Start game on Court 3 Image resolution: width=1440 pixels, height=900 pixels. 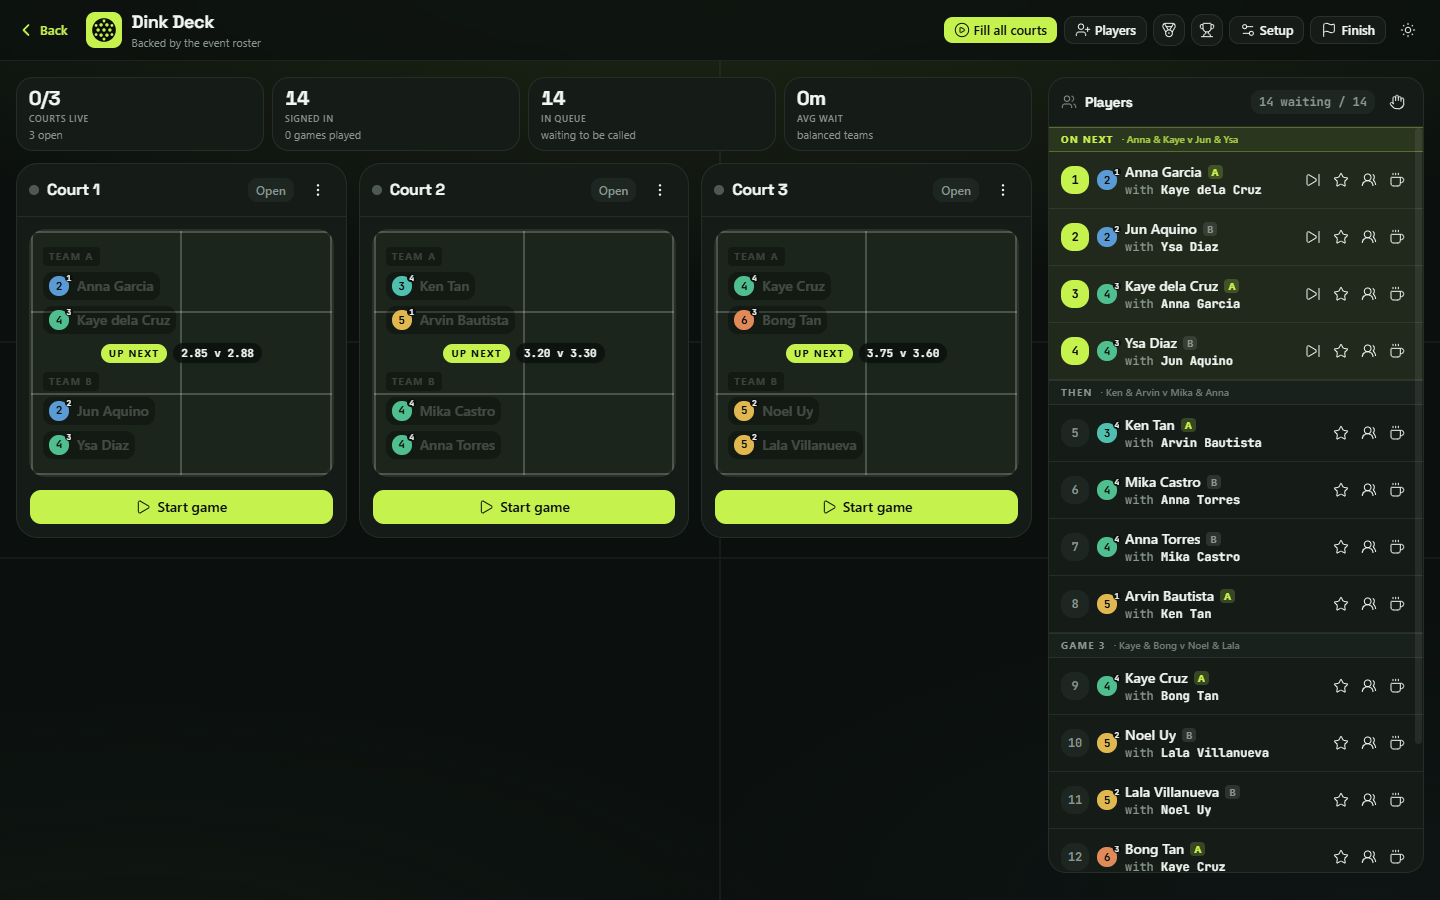click(x=866, y=507)
